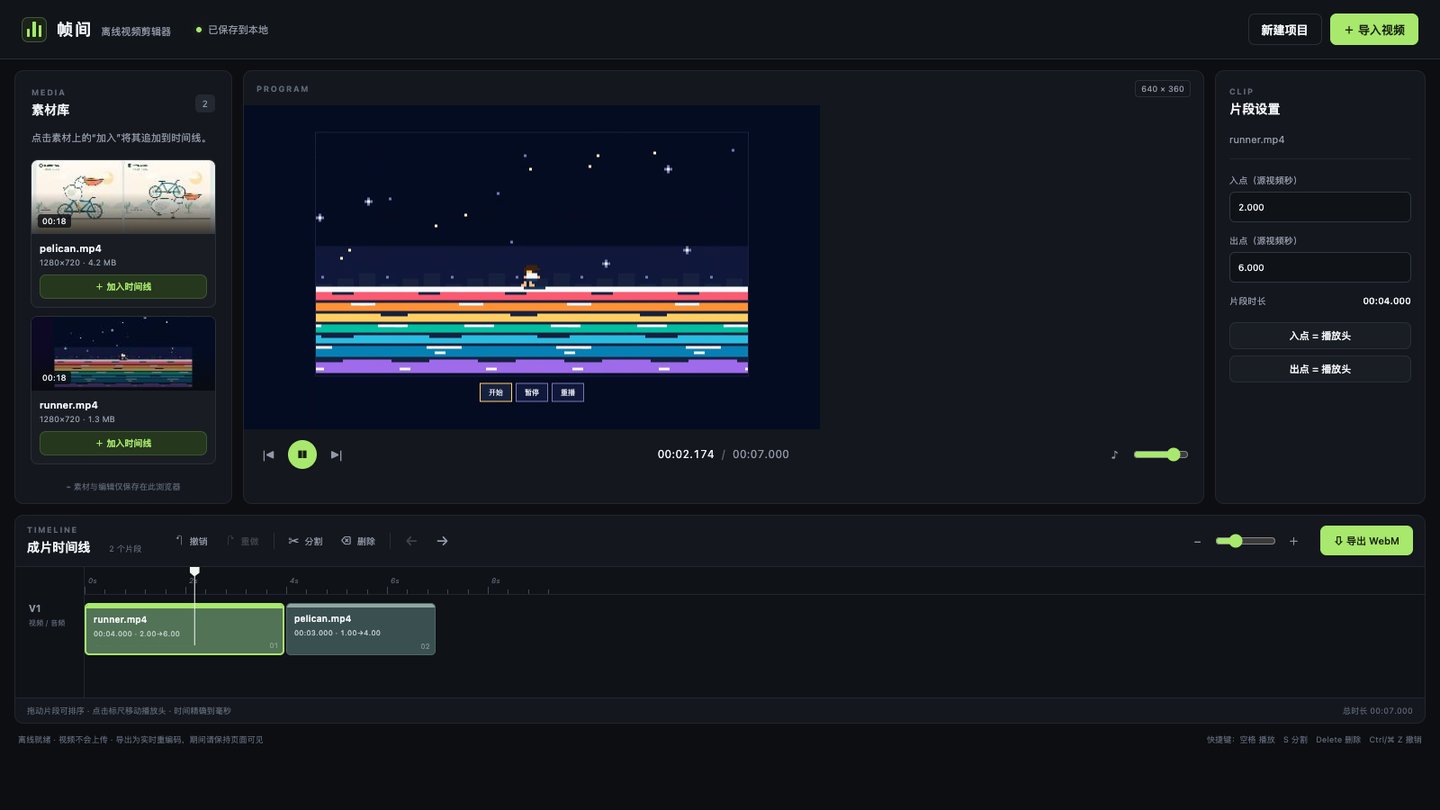This screenshot has height=810, width=1440.
Task: Move the clip right with the right arrow
Action: (x=442, y=541)
